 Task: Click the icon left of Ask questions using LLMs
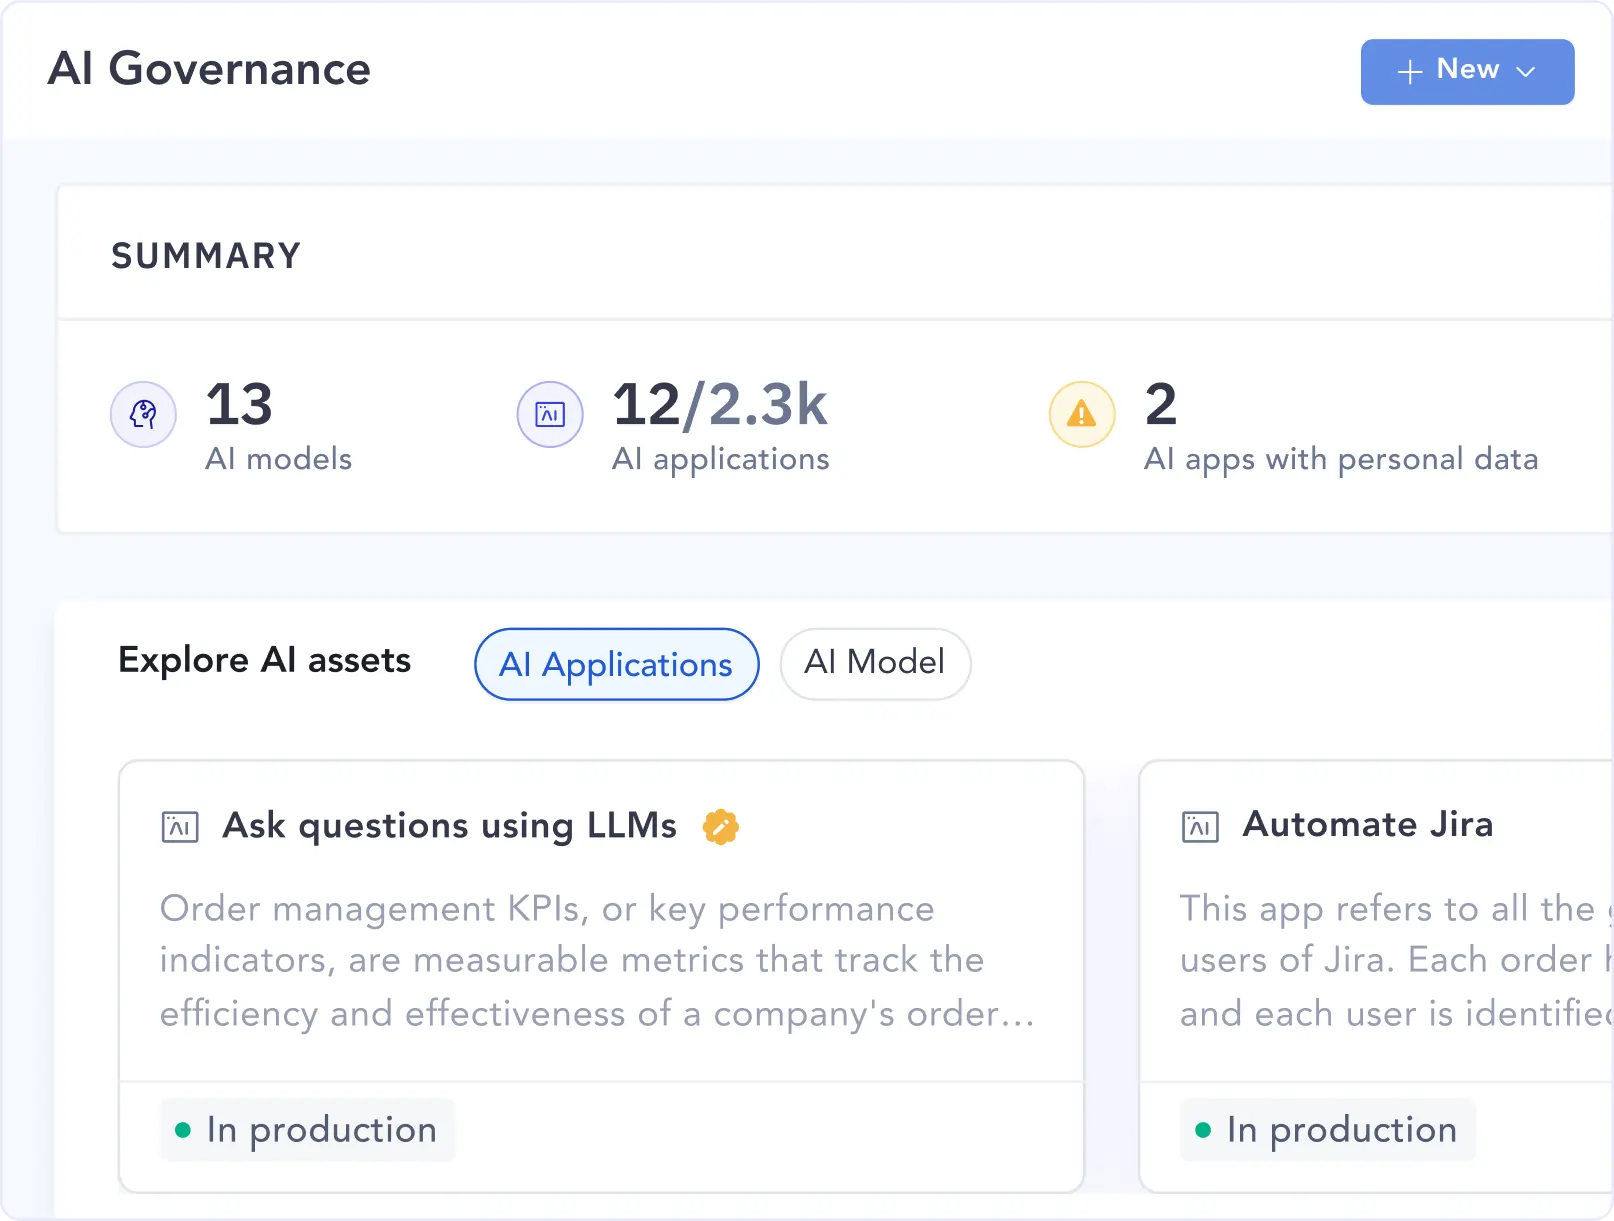[x=180, y=827]
